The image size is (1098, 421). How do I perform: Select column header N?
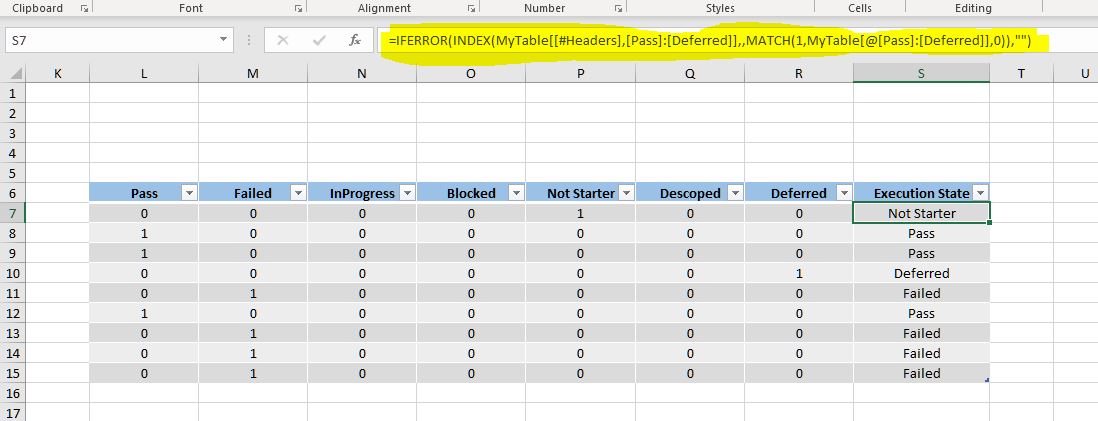point(362,74)
